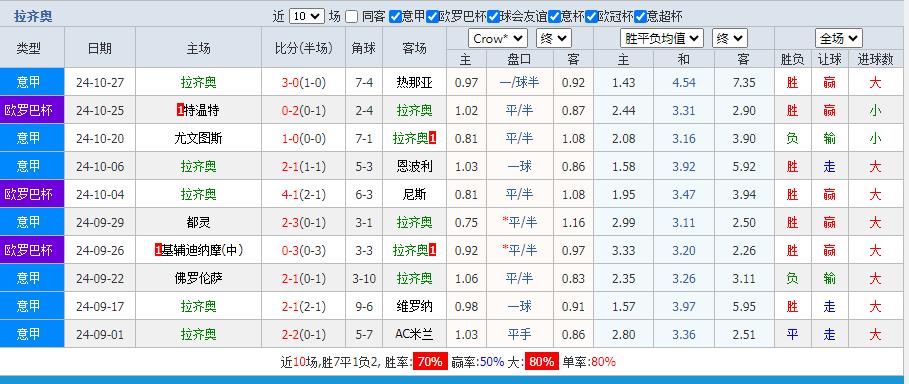Click the red card marker beside 基辅迪纳摩
This screenshot has width=909, height=384.
[158, 250]
